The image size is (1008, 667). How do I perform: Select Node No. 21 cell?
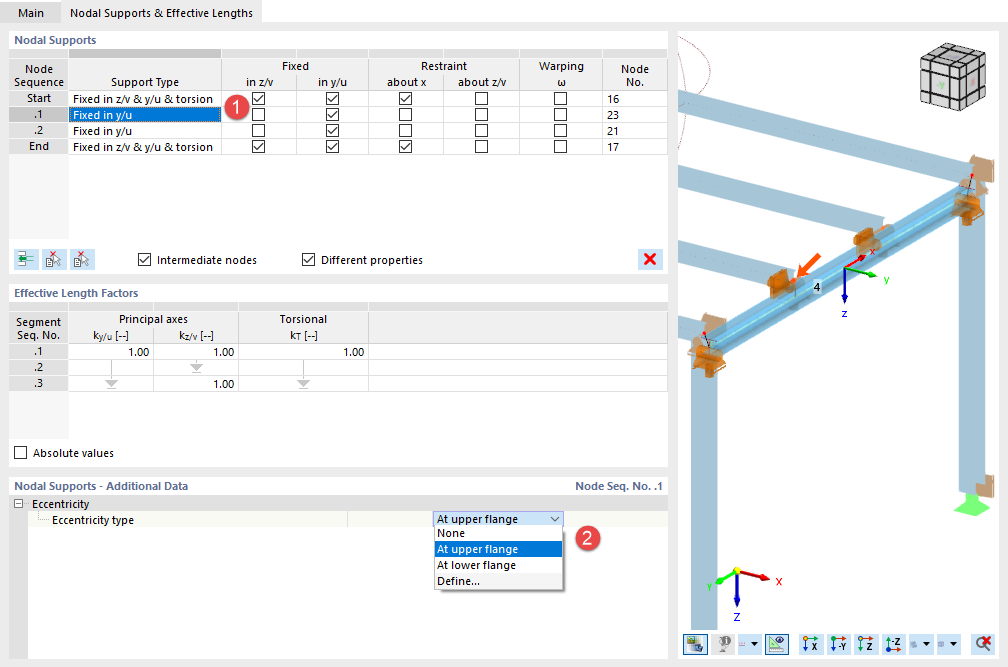click(634, 131)
